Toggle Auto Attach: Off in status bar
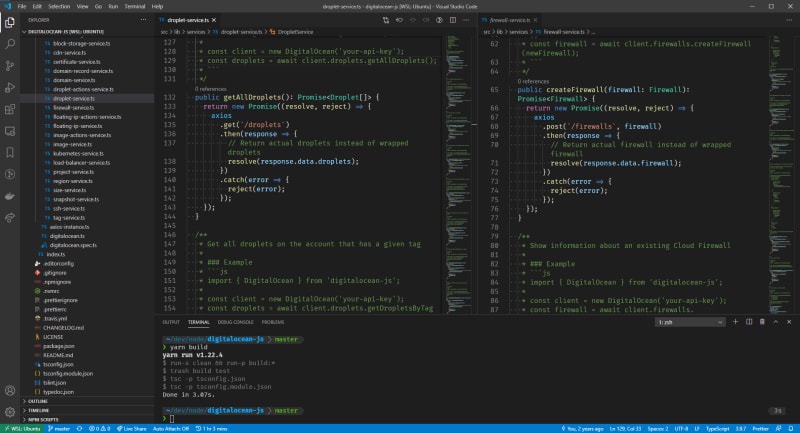Viewport: 800px width, 433px height. point(171,429)
